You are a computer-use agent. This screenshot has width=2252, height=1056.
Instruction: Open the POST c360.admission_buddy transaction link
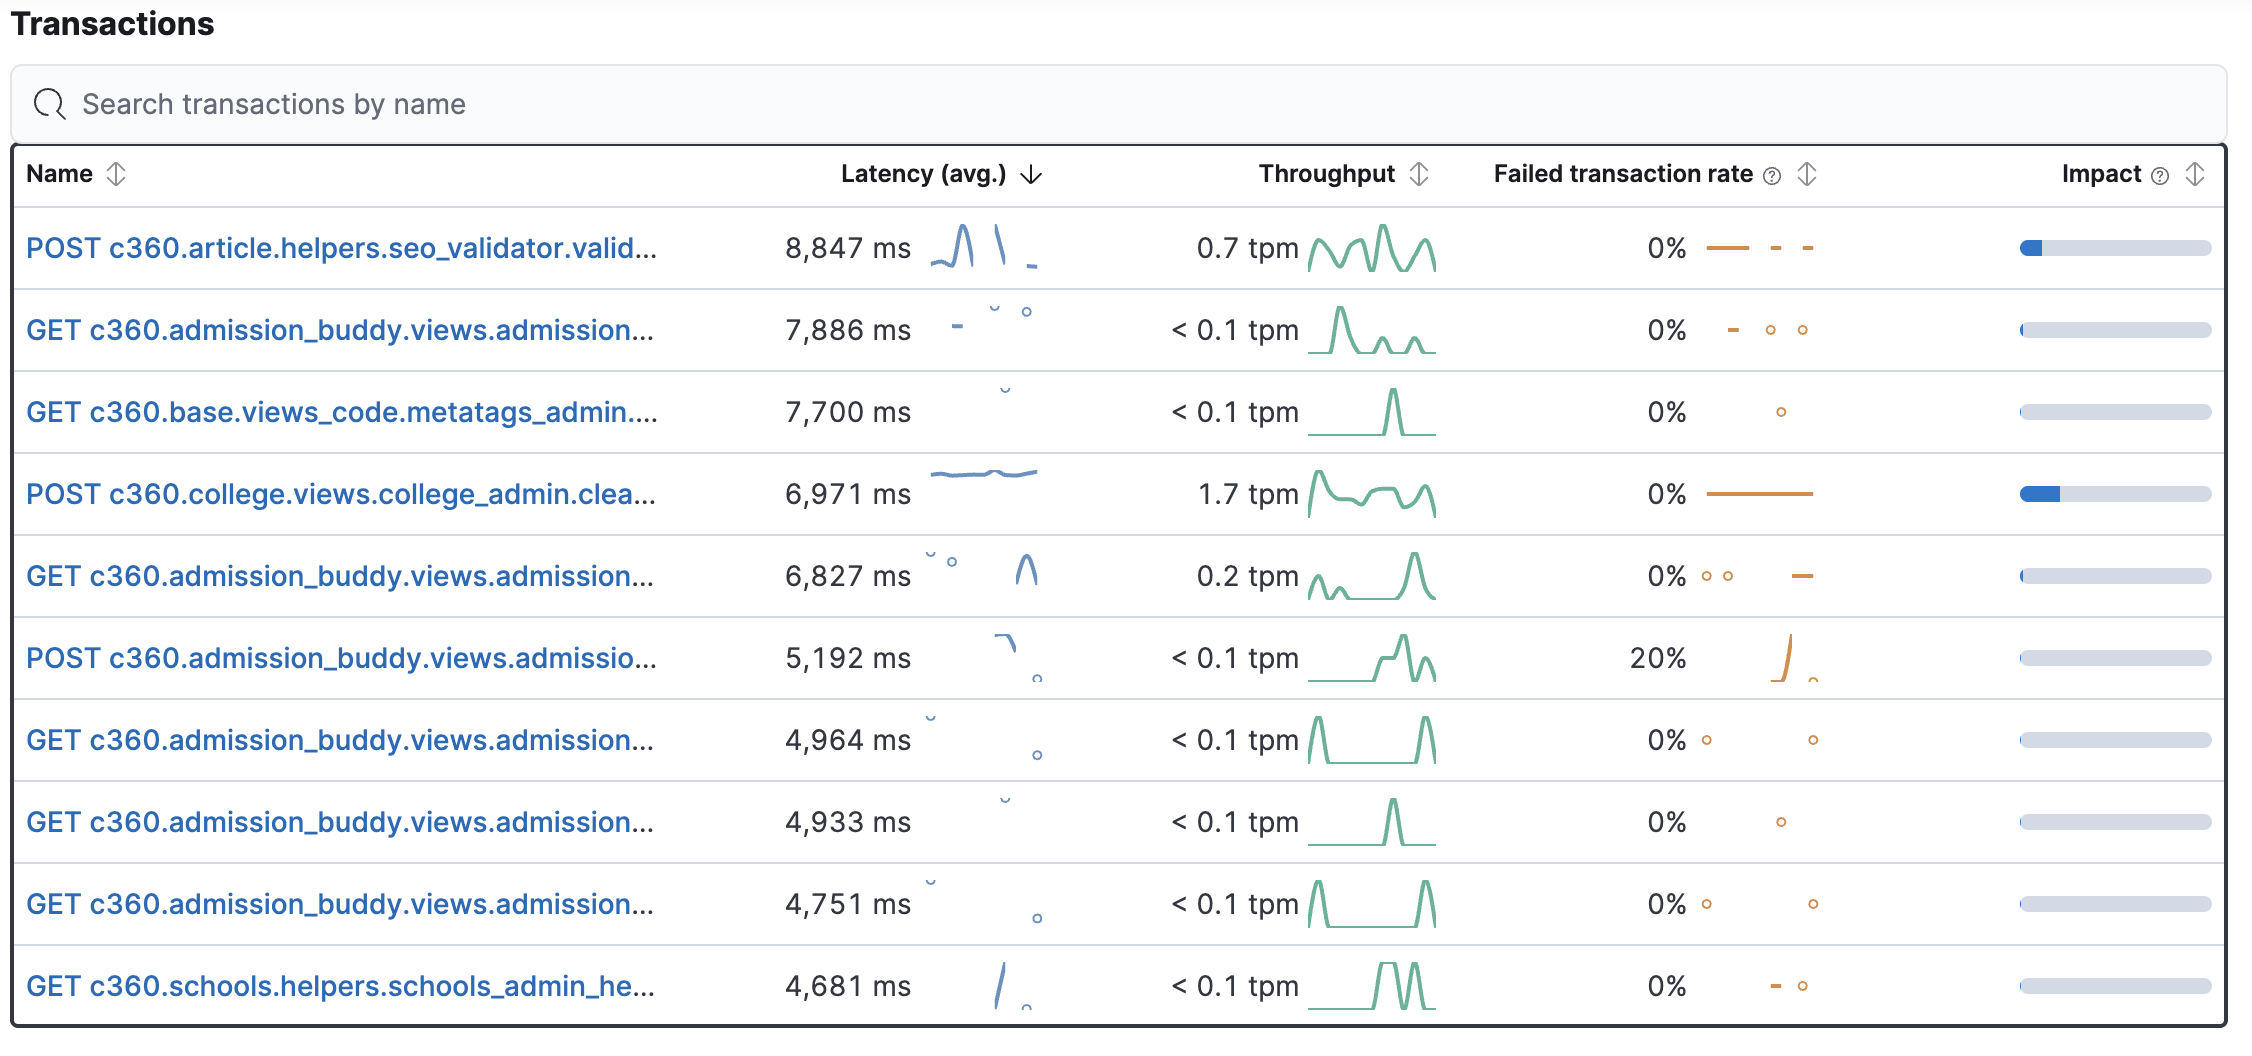[341, 658]
